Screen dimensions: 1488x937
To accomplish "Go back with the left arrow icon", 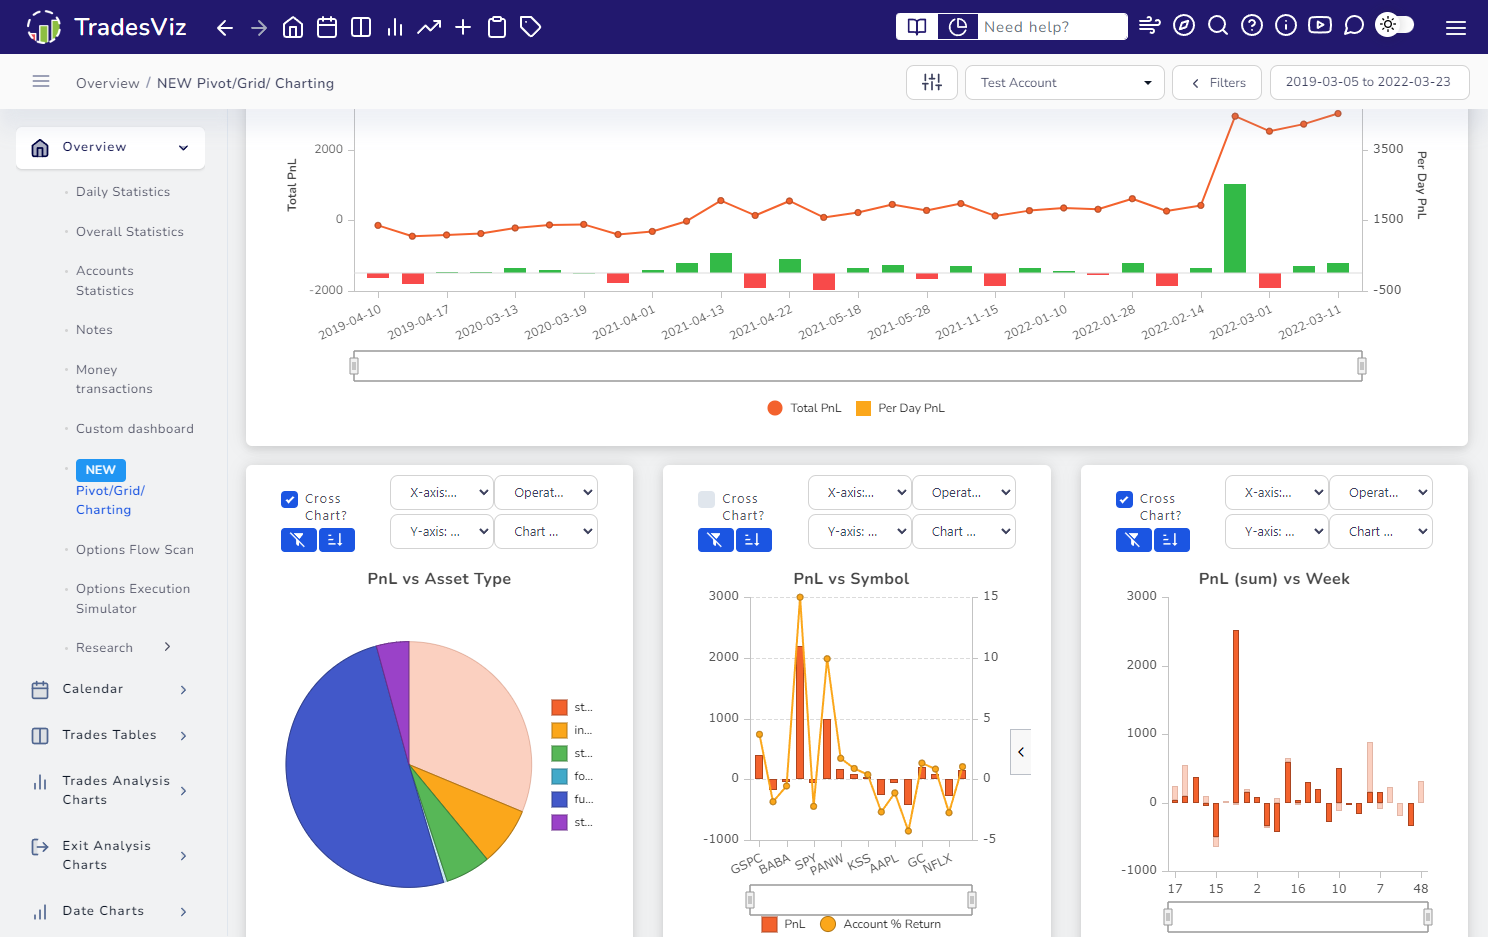I will click(225, 27).
